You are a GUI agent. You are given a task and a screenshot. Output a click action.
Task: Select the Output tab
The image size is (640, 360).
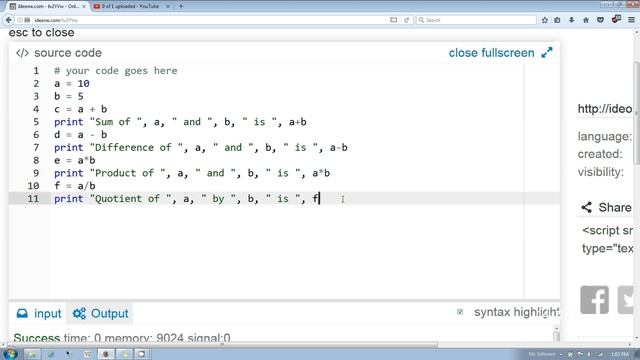coord(100,313)
